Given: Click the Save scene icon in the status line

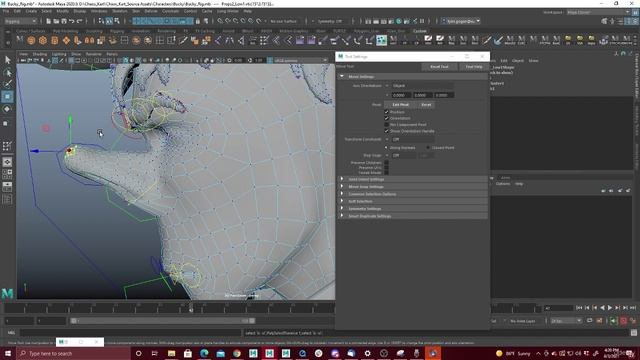Looking at the screenshot, I should 64,21.
